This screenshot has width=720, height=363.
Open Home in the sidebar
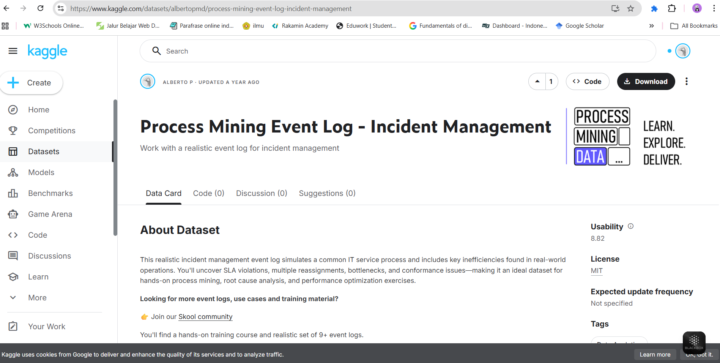(39, 110)
